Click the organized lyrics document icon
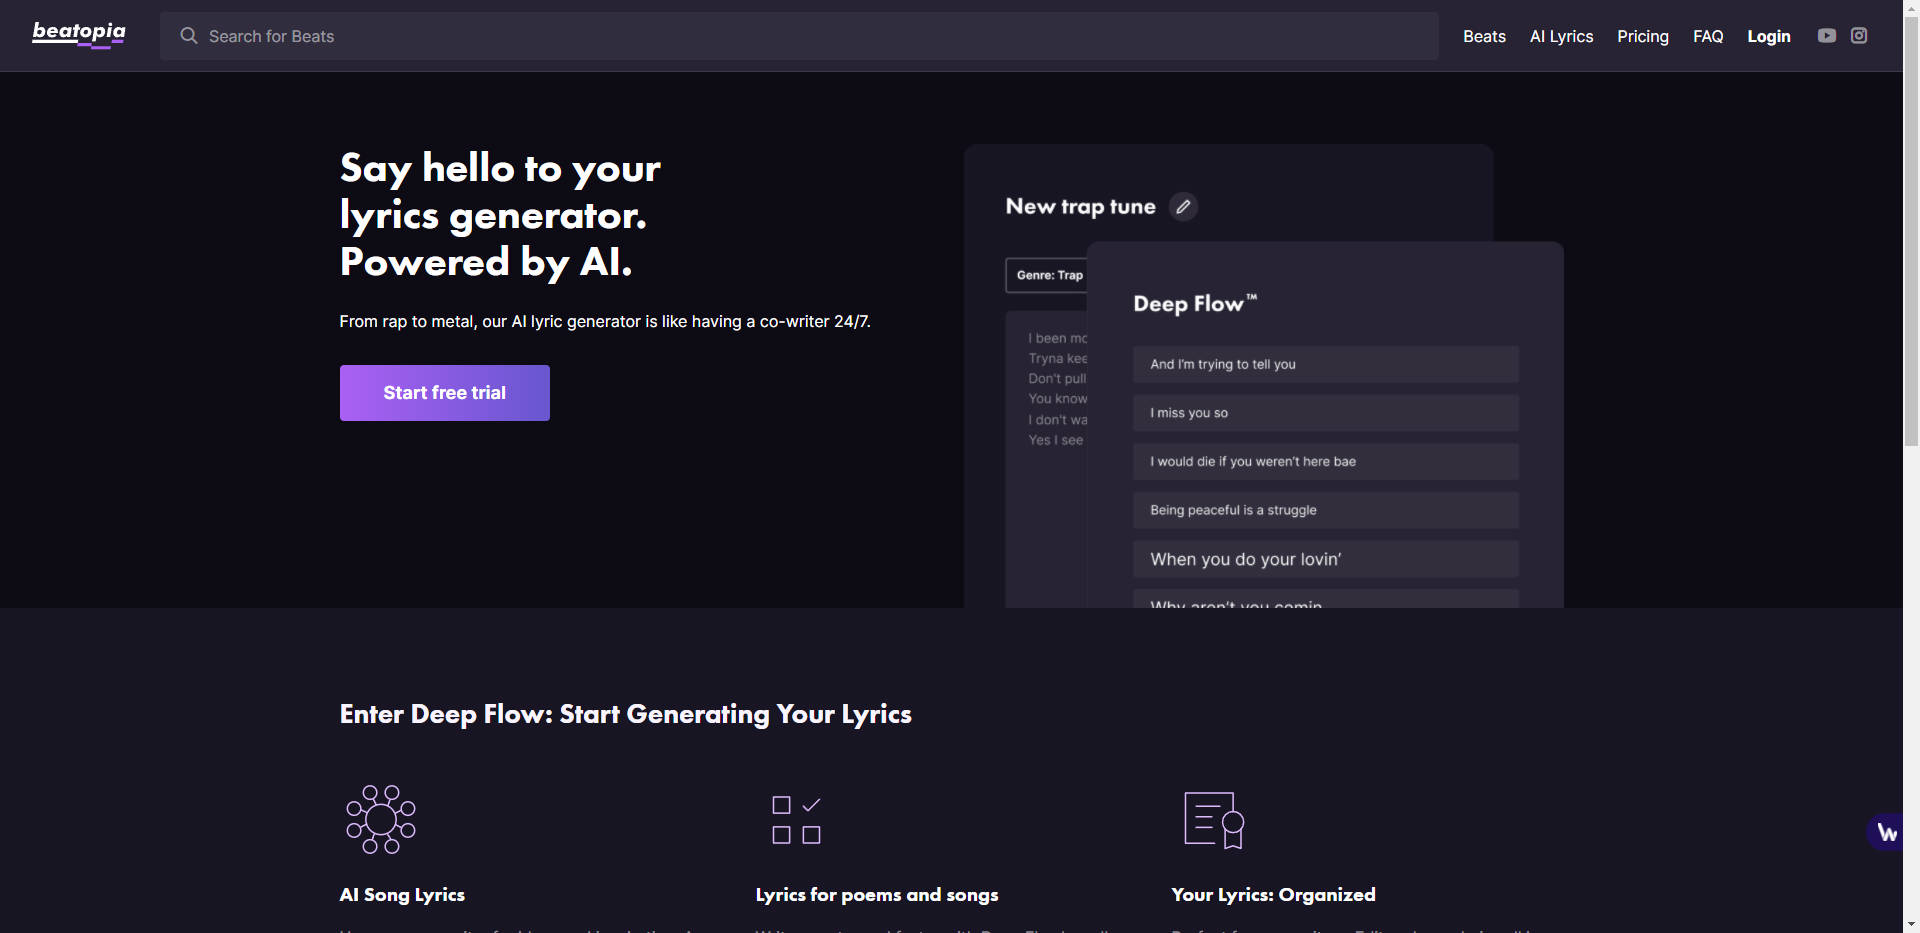1920x933 pixels. pos(1213,820)
